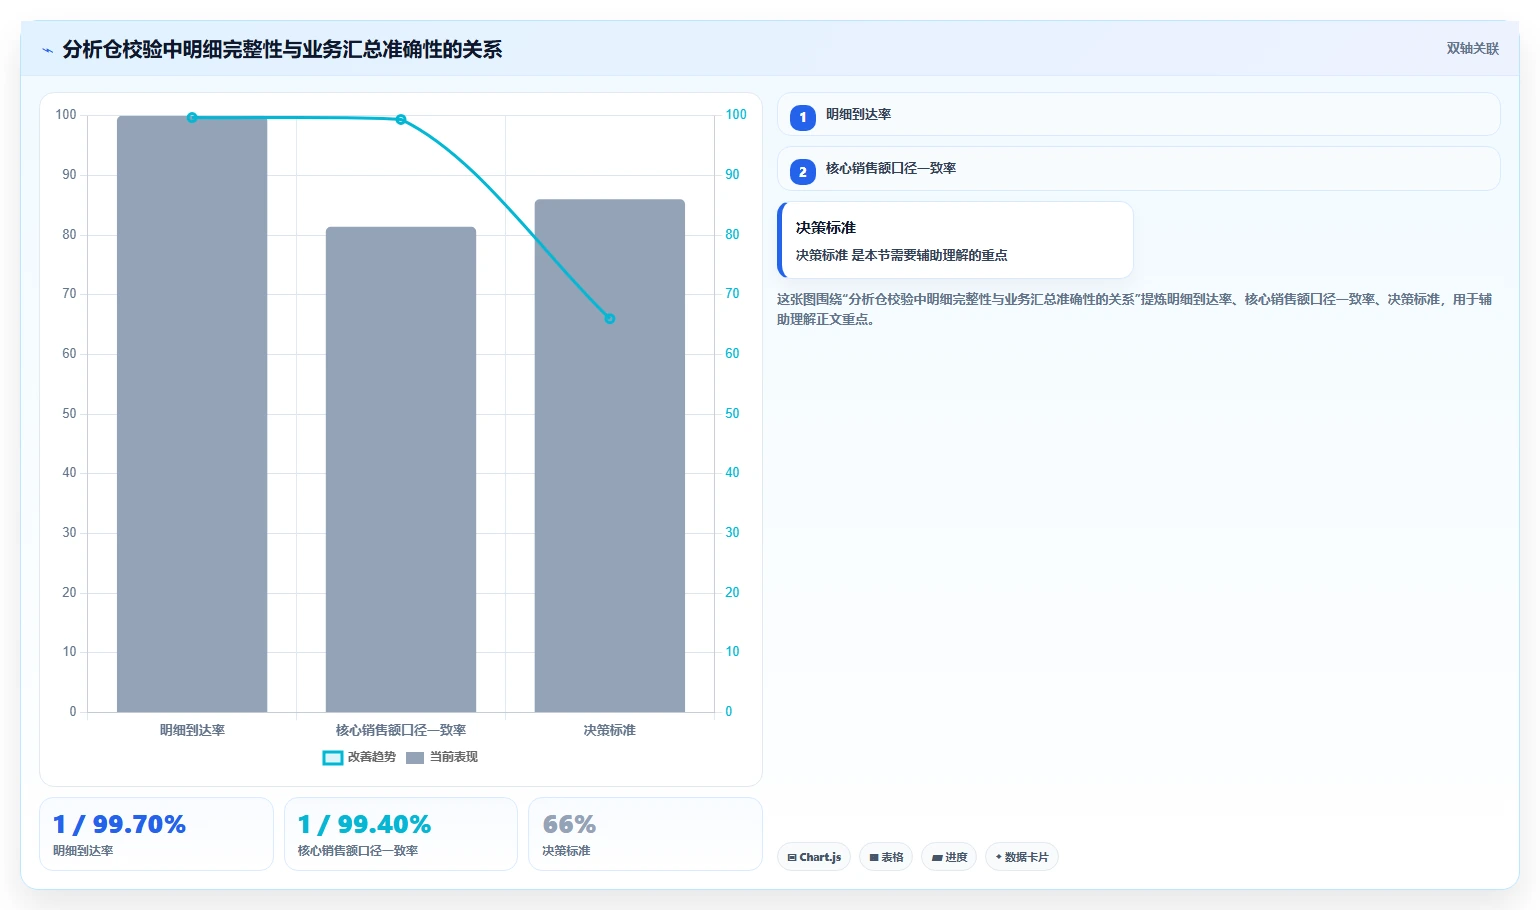Screen dimensions: 1540x910
Task: Click the 明细到达率 bar in the chart
Action: tap(192, 414)
